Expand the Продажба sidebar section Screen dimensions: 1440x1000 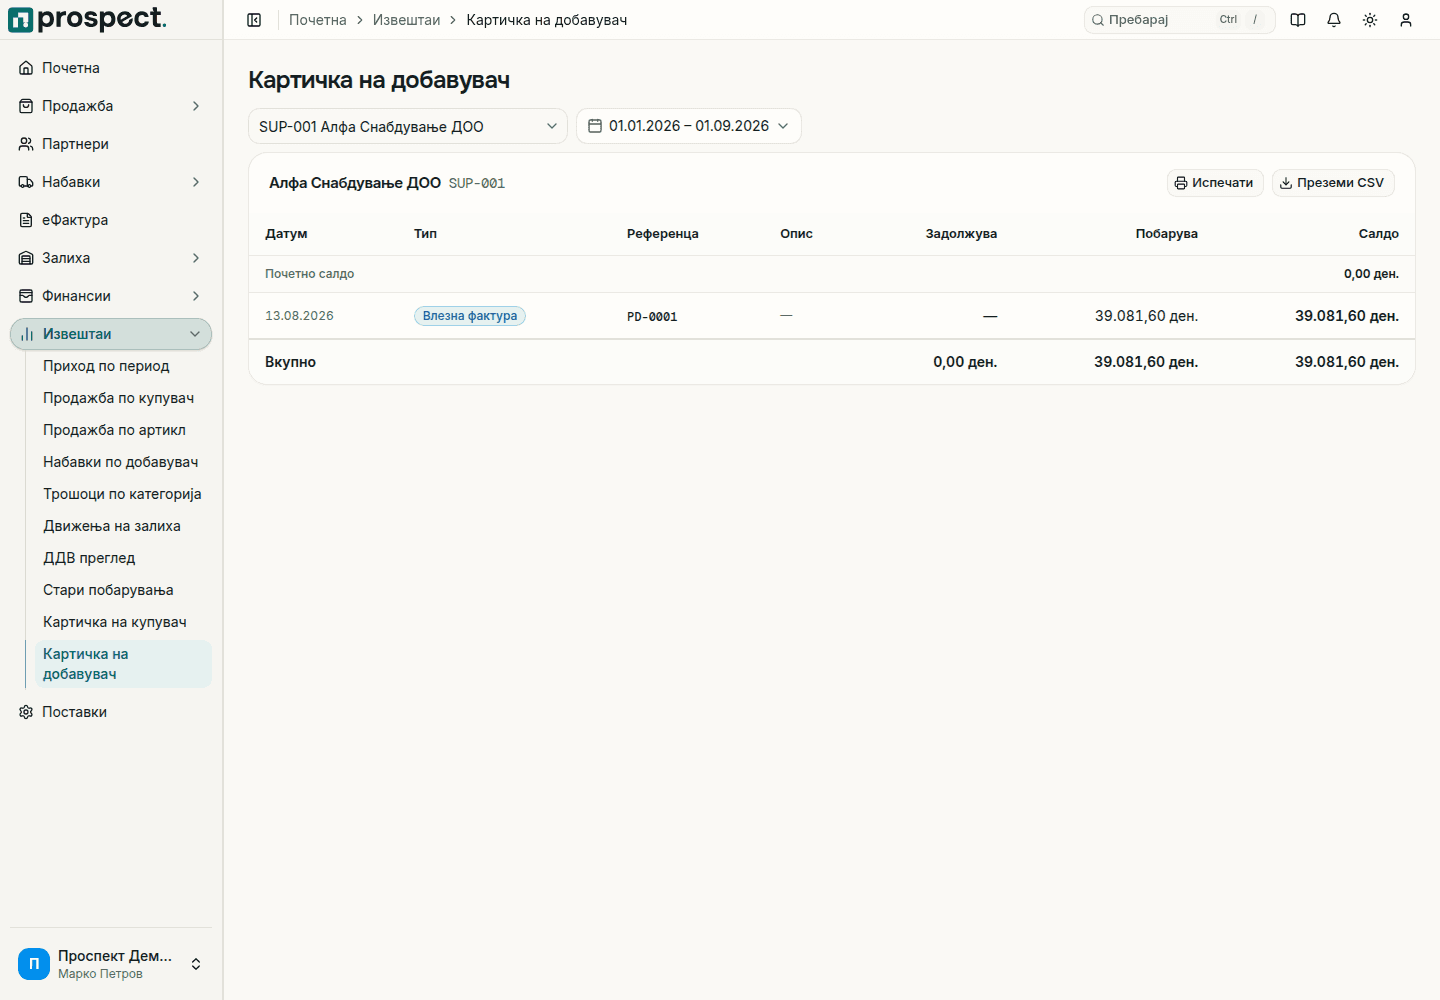(x=111, y=106)
